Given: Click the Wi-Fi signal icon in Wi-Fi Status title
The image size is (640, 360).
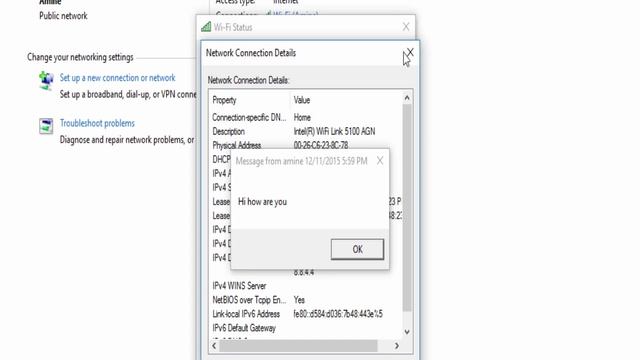Looking at the screenshot, I should pyautogui.click(x=206, y=27).
